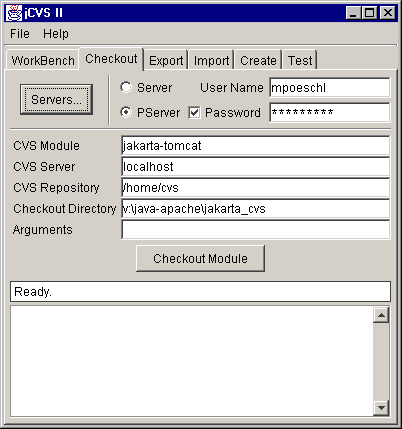The height and width of the screenshot is (429, 402).
Task: Select the Server radio button
Action: pos(126,87)
